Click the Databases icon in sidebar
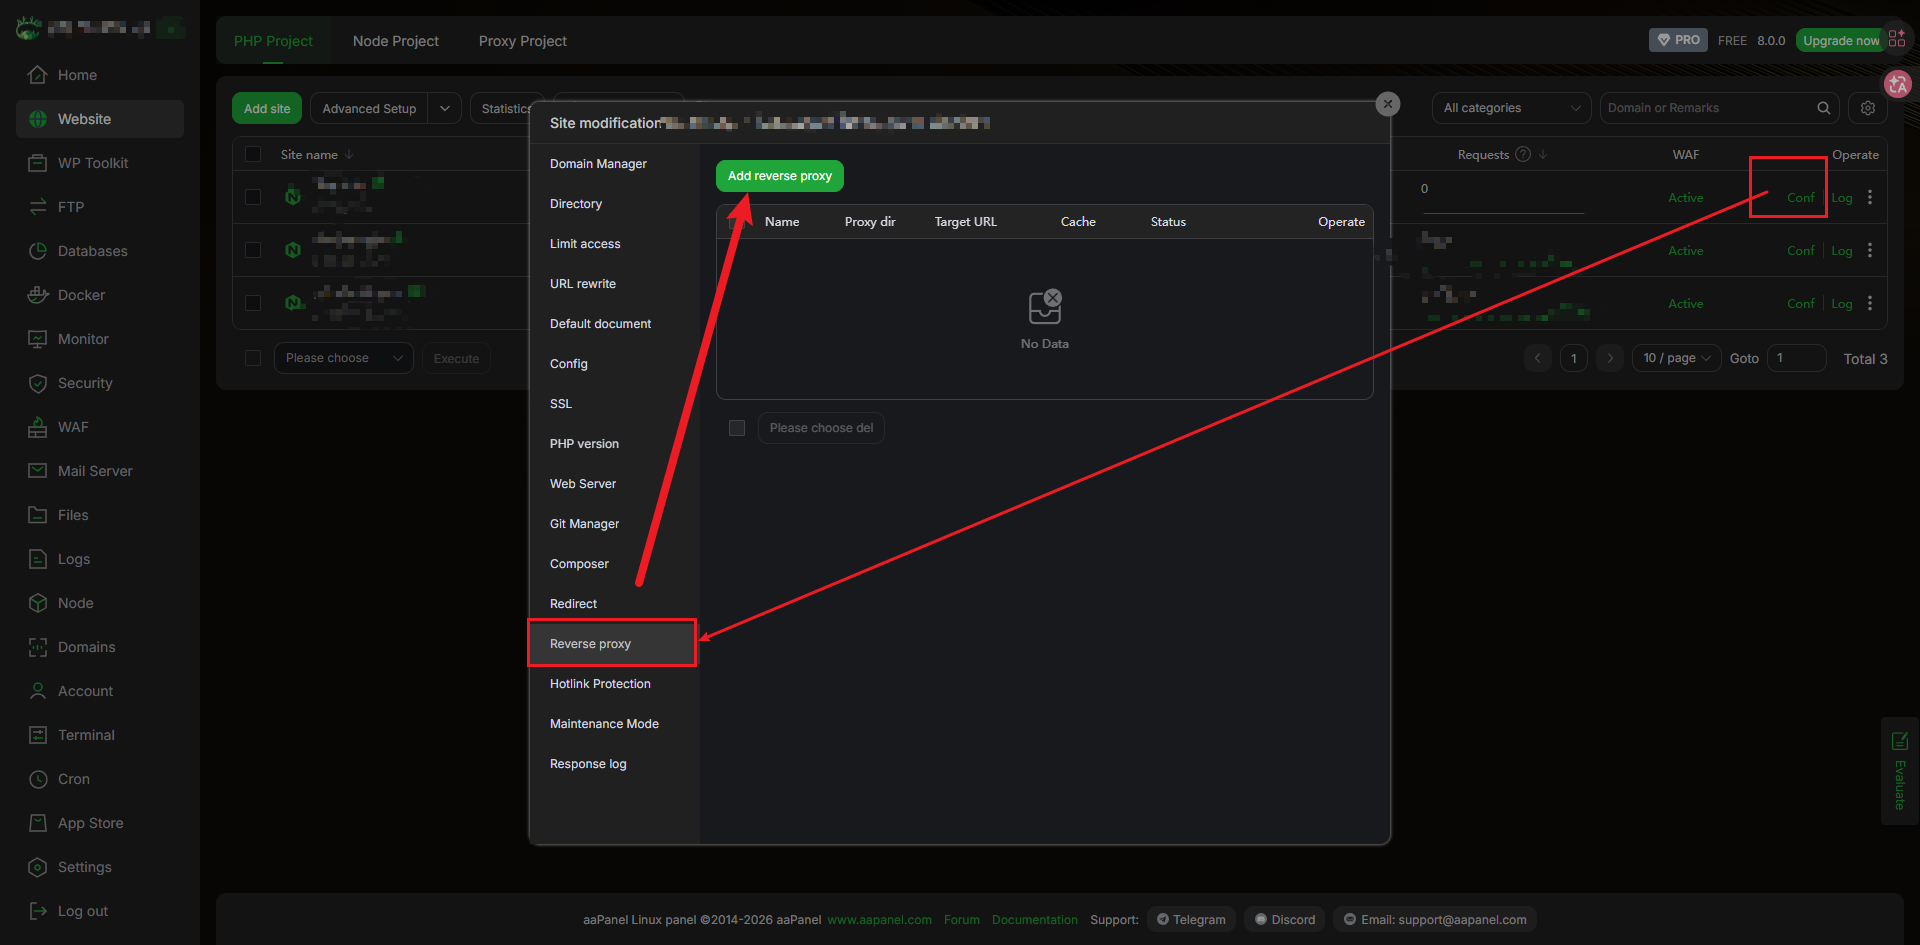The width and height of the screenshot is (1920, 945). [x=38, y=251]
